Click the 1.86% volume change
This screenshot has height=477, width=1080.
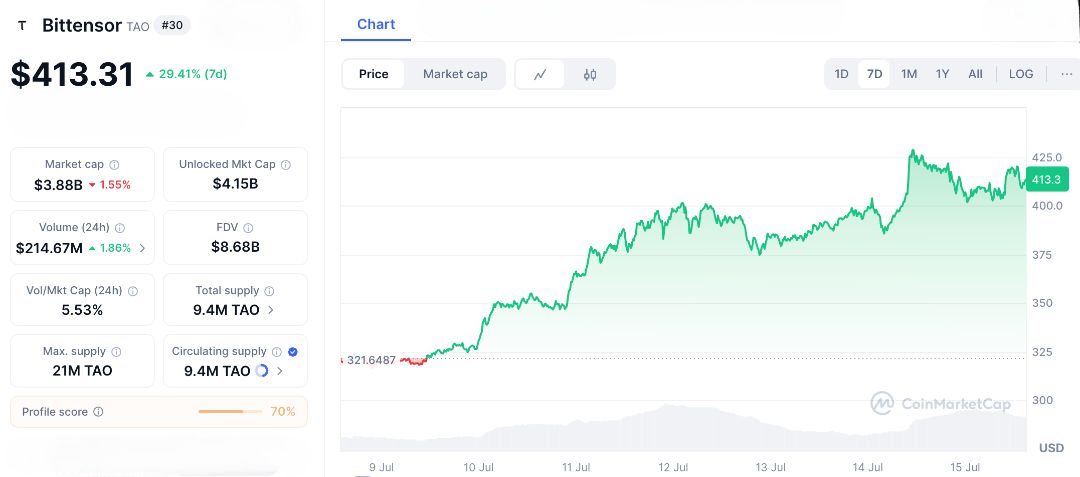tap(109, 248)
